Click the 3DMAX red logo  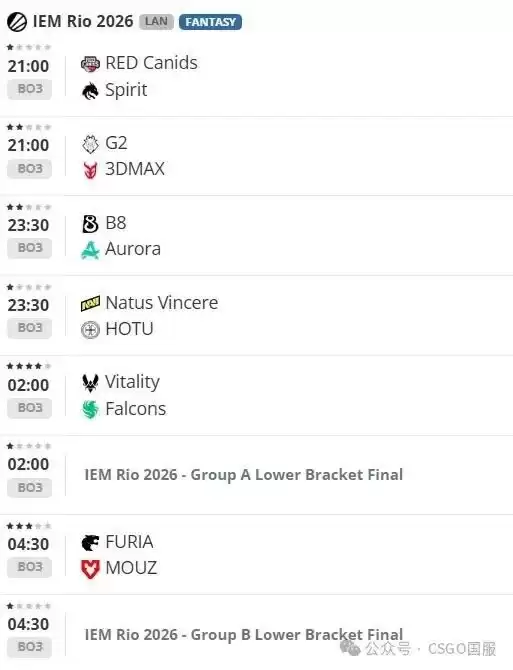pyautogui.click(x=90, y=170)
